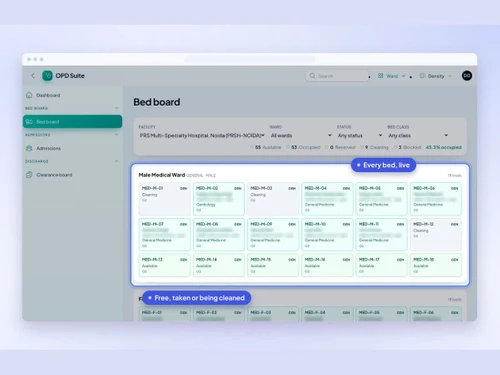Expand the Density options chevron
Image resolution: width=500 pixels, height=375 pixels.
click(x=450, y=76)
